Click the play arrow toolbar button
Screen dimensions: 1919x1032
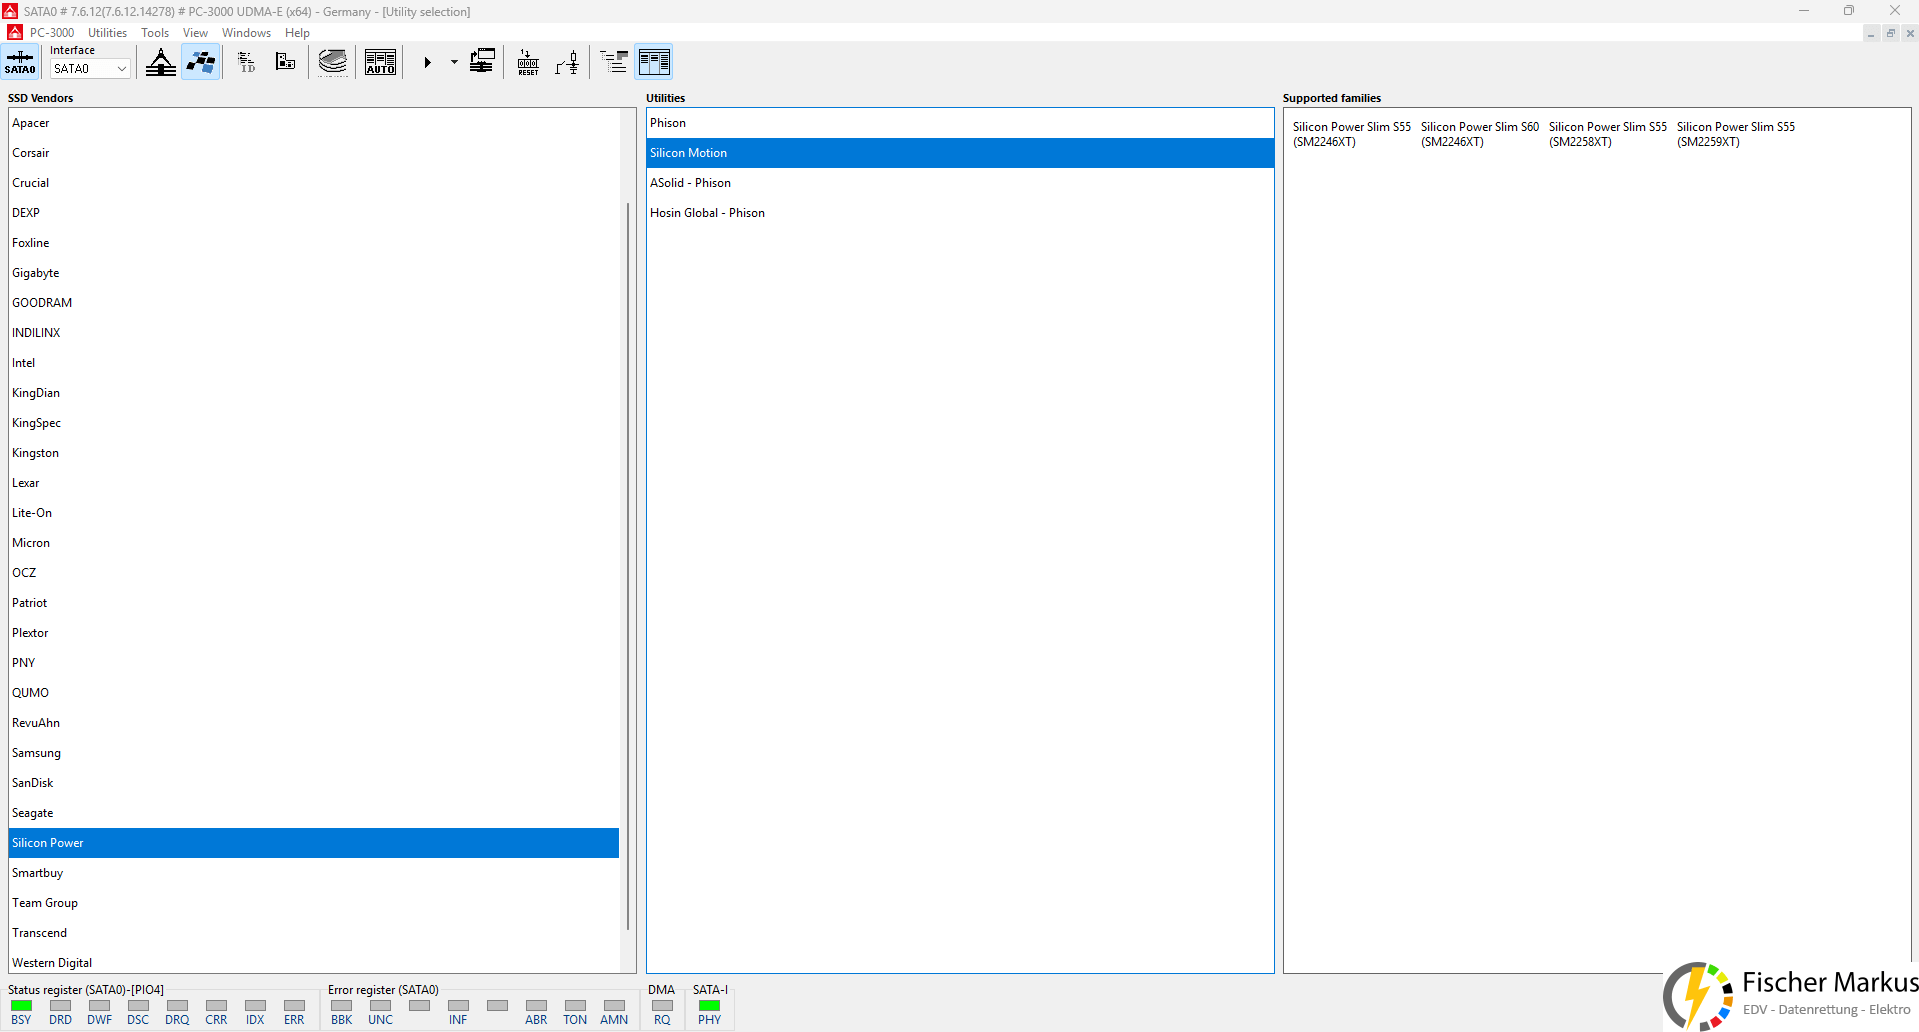(427, 62)
